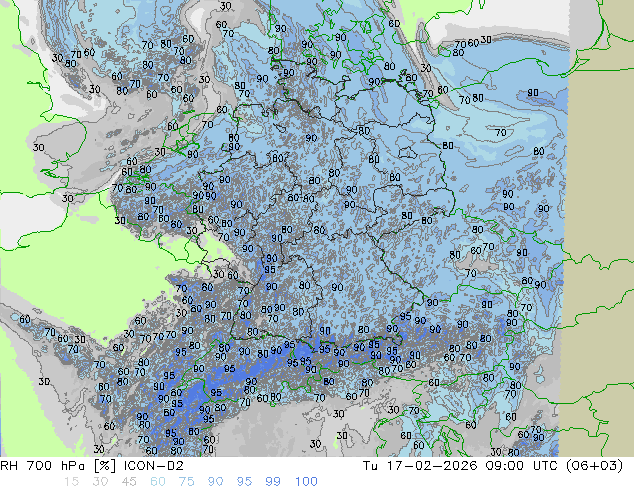Click the date 'Tu 17-02-2026' text

click(x=420, y=466)
